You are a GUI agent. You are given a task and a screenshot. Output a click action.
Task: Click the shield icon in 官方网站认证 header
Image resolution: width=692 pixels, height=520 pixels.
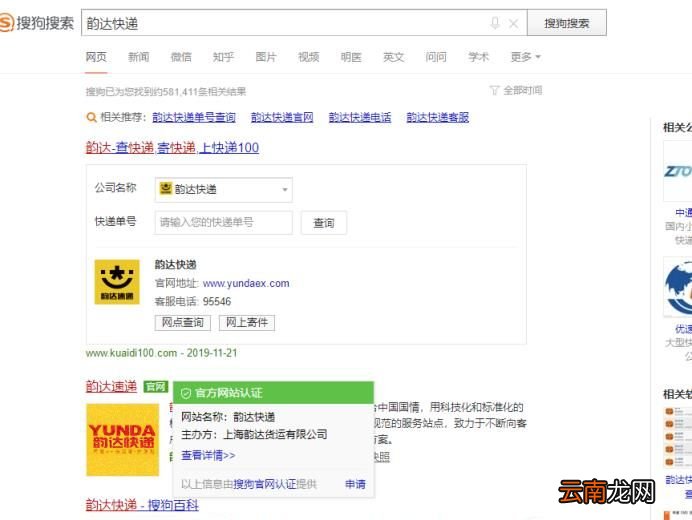point(186,393)
